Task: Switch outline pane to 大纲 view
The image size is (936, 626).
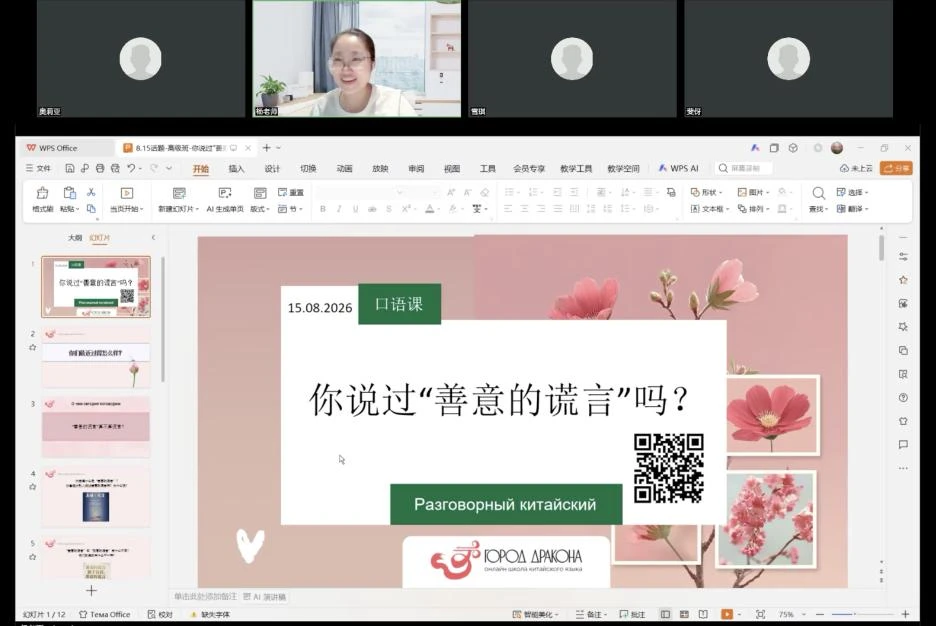Action: point(75,238)
